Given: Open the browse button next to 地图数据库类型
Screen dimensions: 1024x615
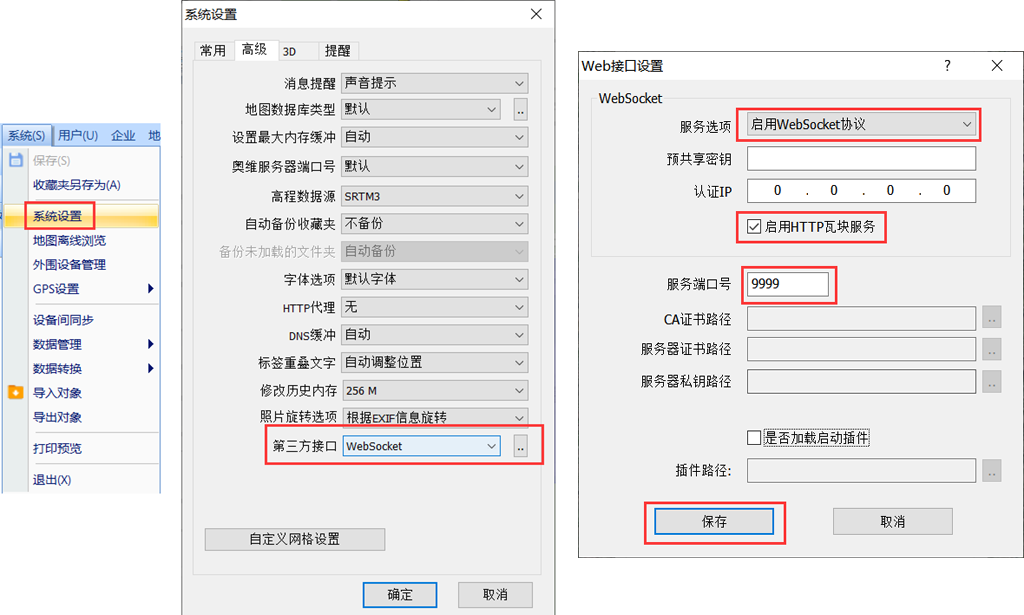Looking at the screenshot, I should 520,110.
